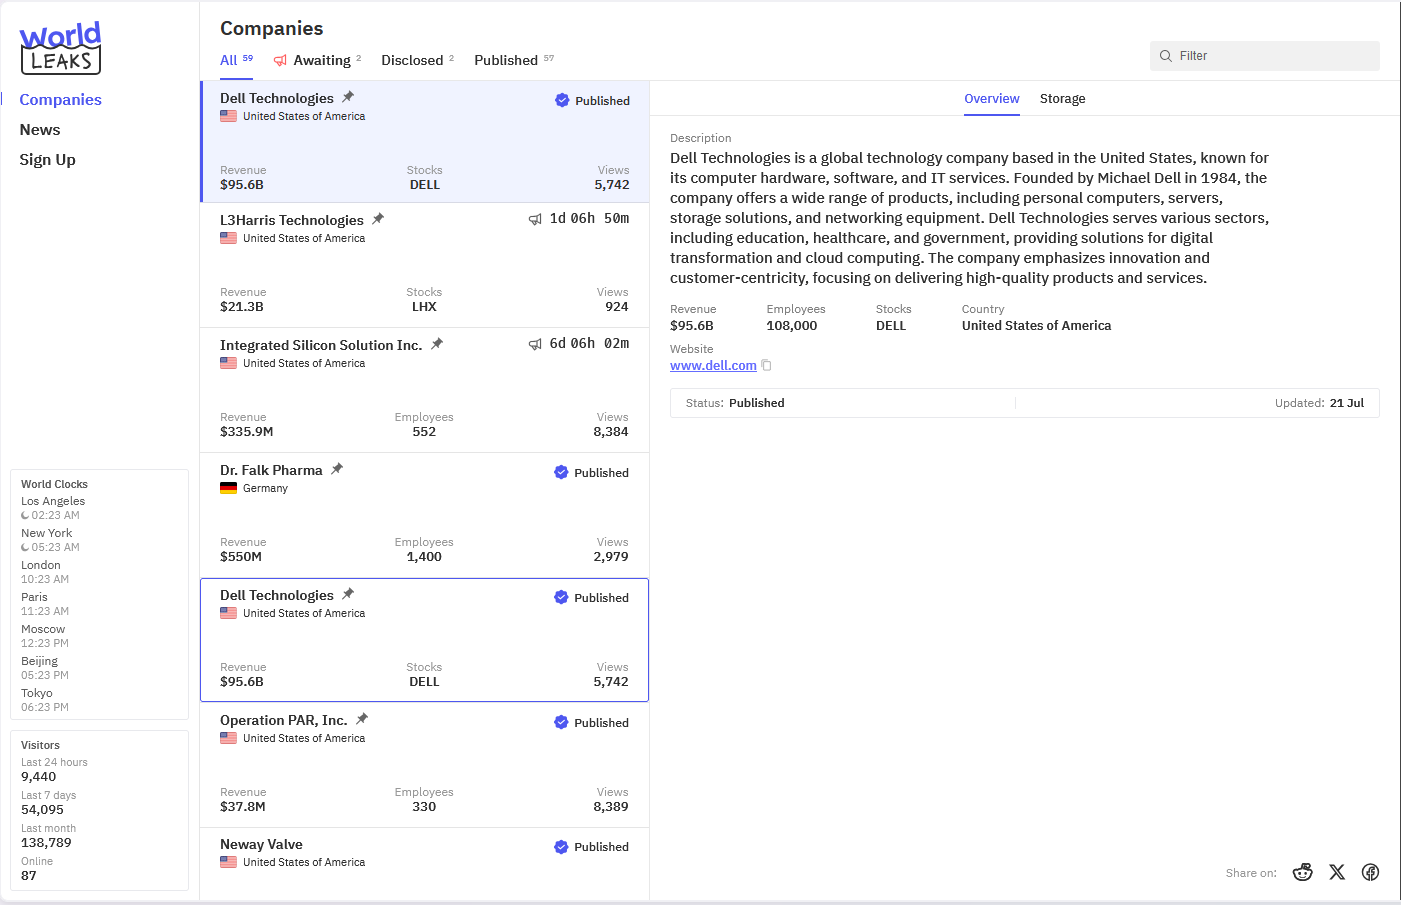Click the 1d 06h 50m countdown timer

589,219
